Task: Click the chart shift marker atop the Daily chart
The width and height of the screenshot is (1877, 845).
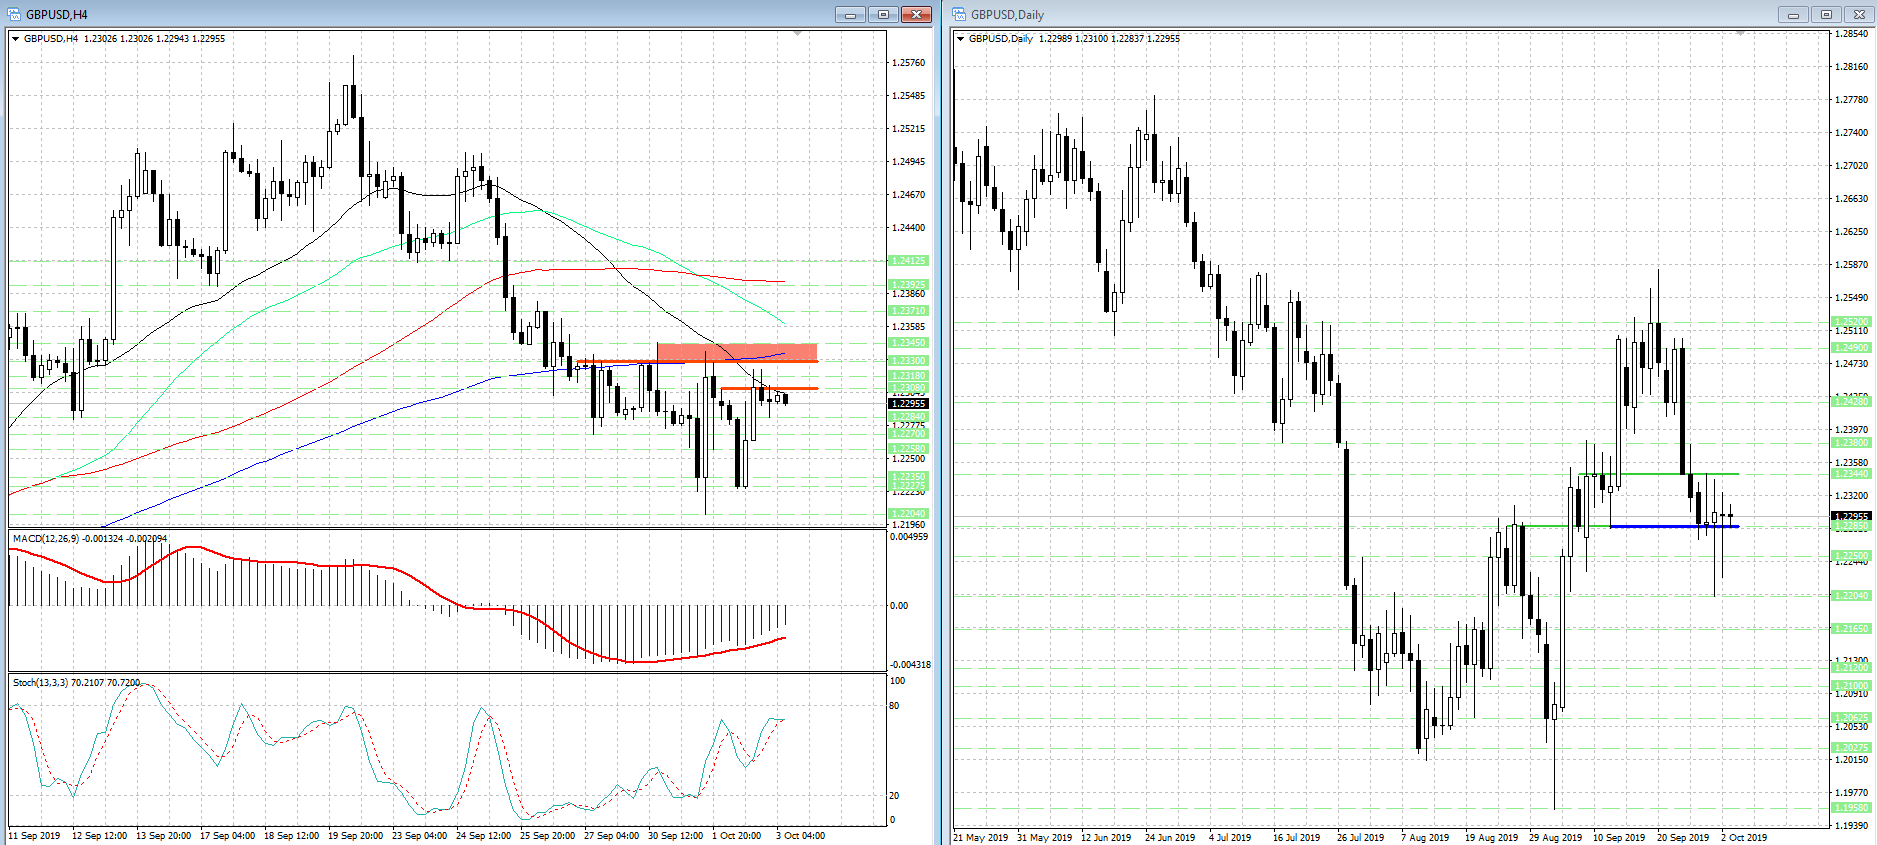Action: click(x=1741, y=34)
